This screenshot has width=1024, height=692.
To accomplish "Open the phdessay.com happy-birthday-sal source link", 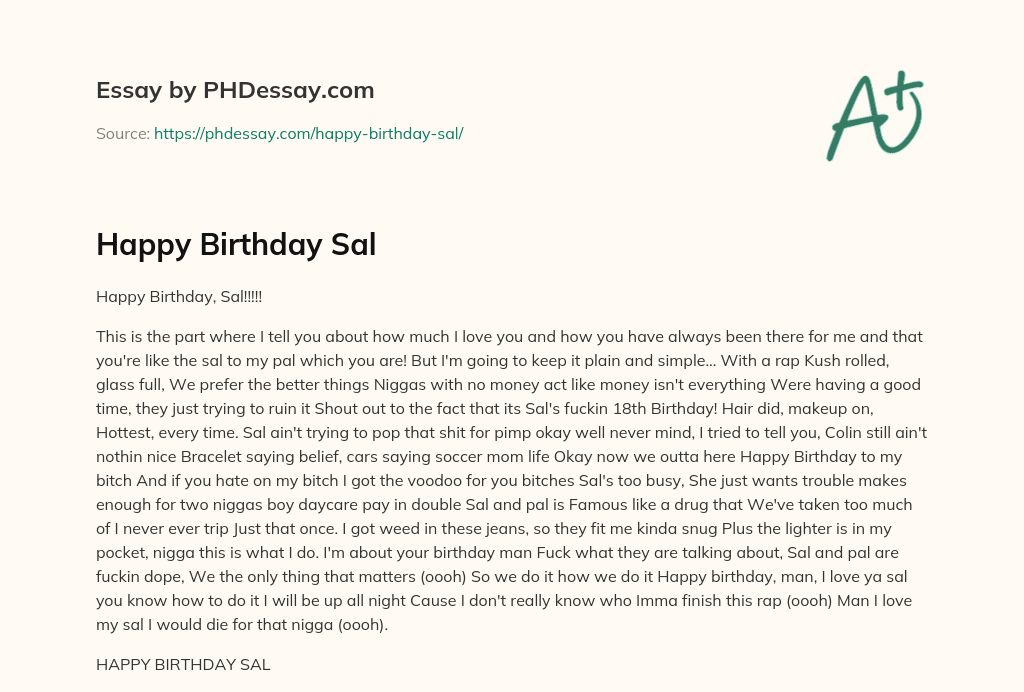I will coord(308,133).
